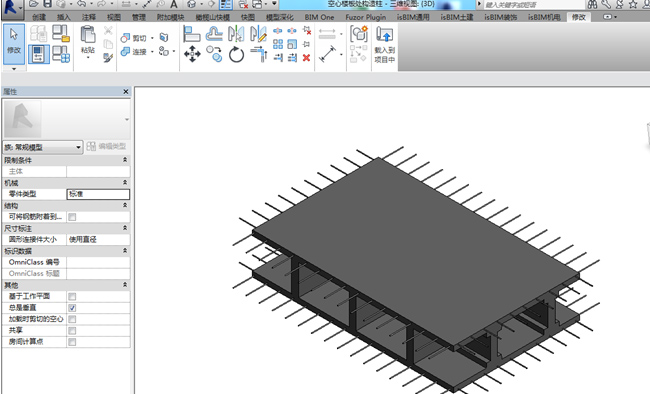
Task: Select the Offset tool icon
Action: 214,34
